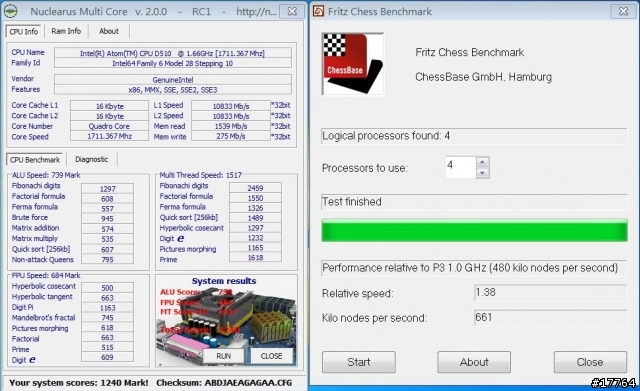Viewport: 640px width, 391px height.
Task: Click the Core Cache L1 value 16 Kbyte
Action: (x=109, y=106)
